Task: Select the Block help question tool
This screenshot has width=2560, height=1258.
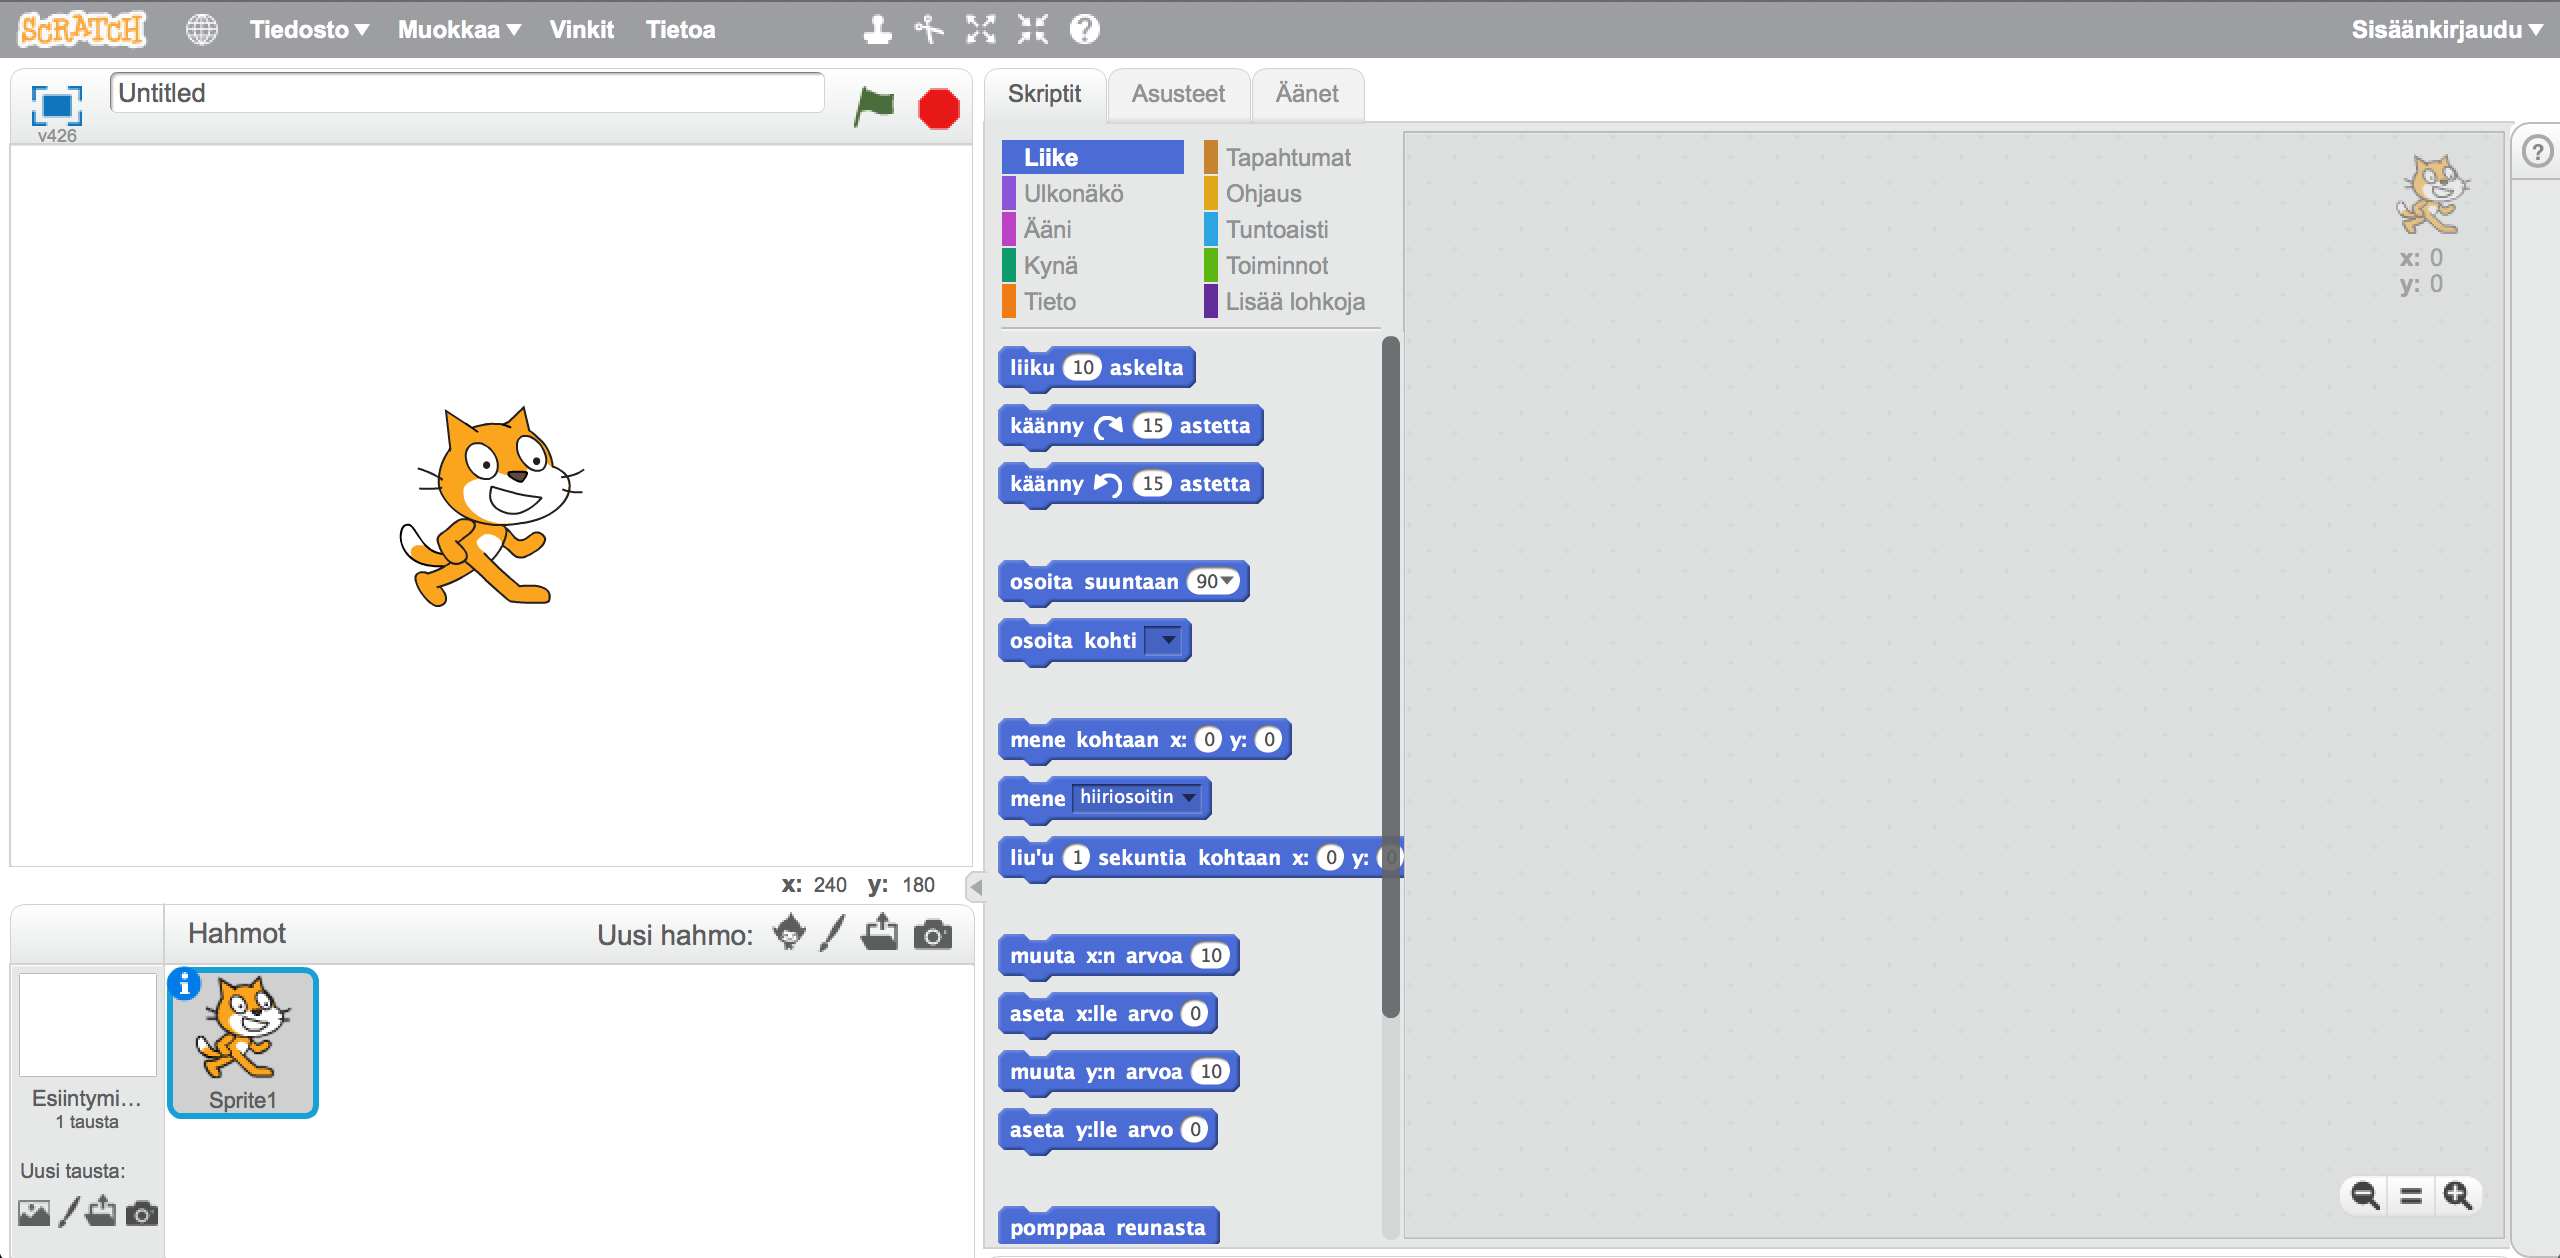Action: coord(1085,29)
